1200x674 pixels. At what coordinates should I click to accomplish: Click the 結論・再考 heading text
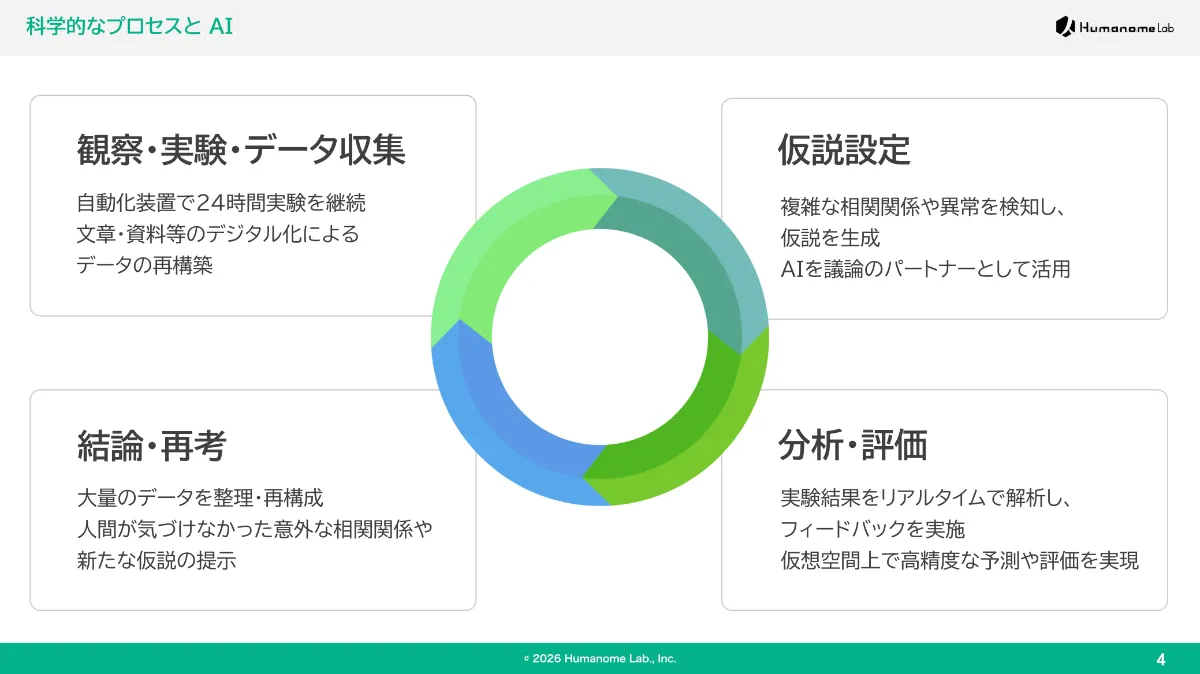pyautogui.click(x=151, y=444)
